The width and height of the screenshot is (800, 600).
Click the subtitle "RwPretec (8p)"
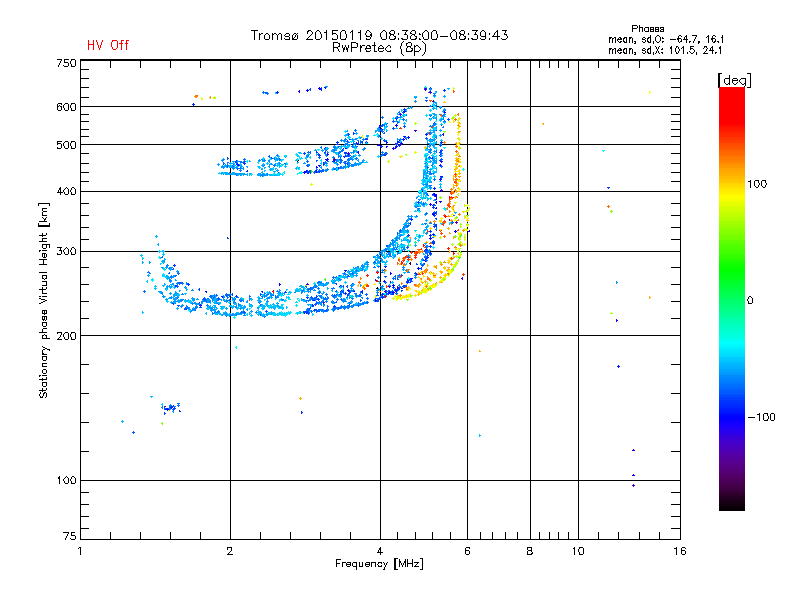[379, 48]
